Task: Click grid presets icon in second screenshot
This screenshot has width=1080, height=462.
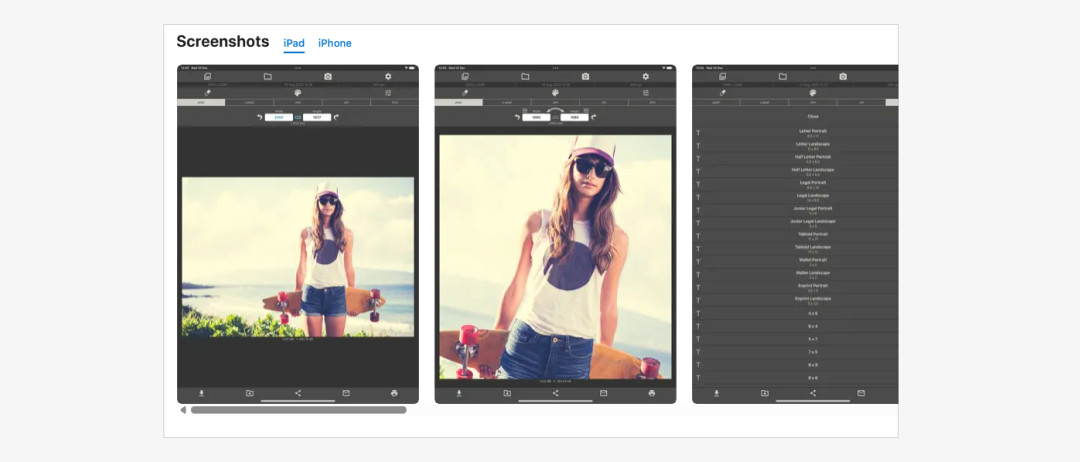Action: (645, 92)
